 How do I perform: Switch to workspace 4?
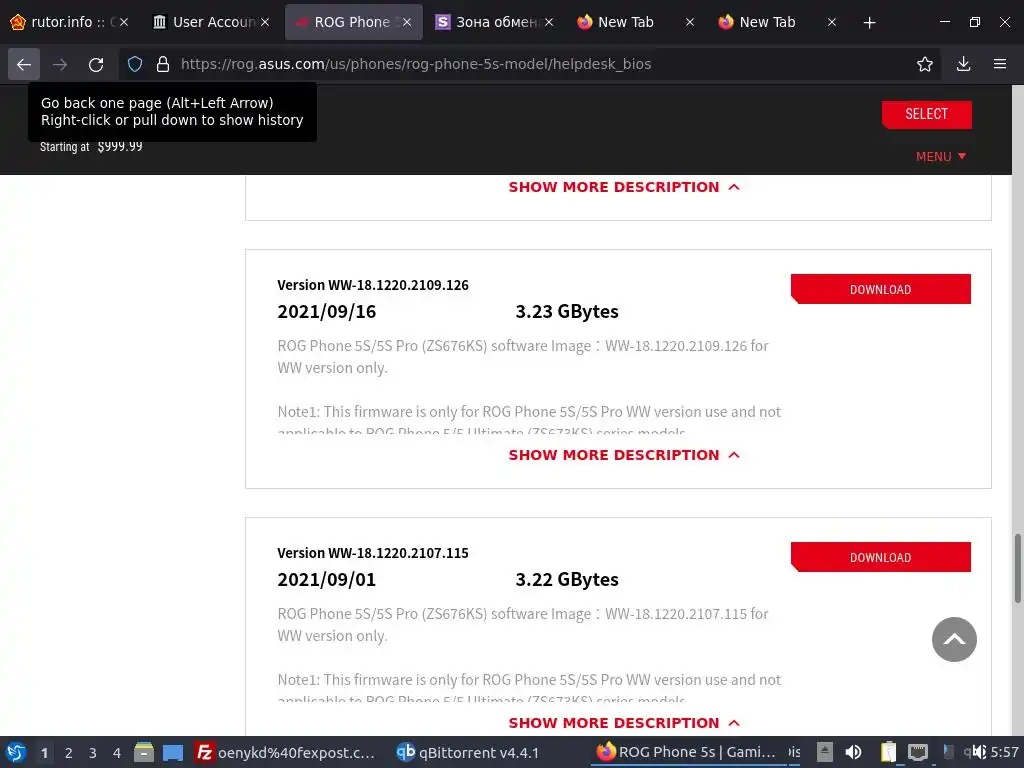[117, 753]
